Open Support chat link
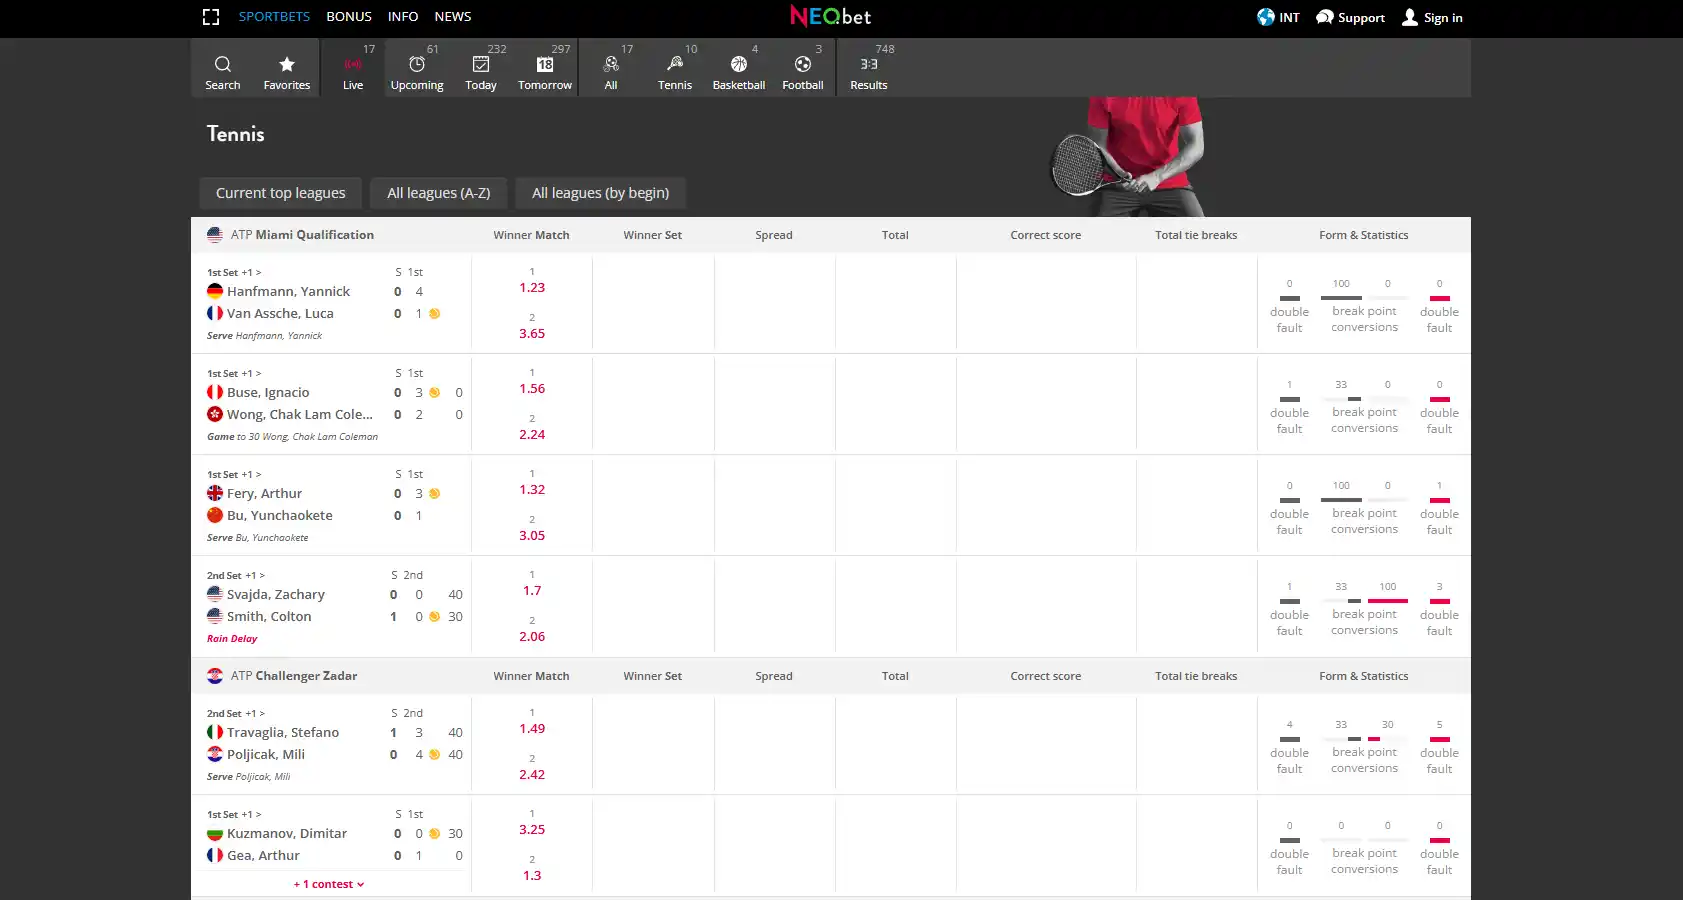 click(x=1350, y=17)
